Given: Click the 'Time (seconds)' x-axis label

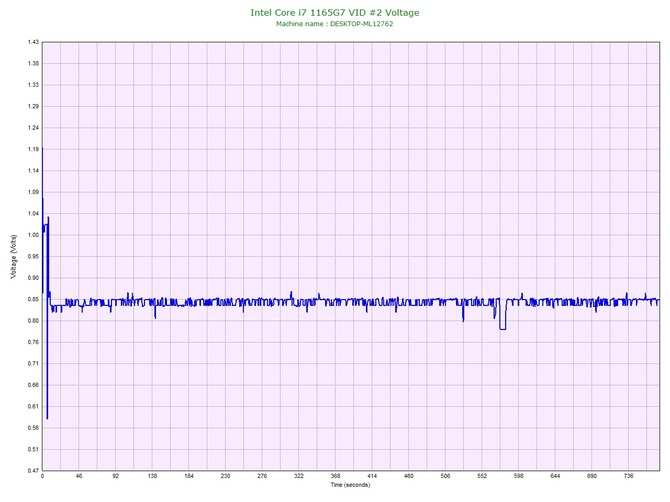Looking at the screenshot, I should (x=350, y=485).
